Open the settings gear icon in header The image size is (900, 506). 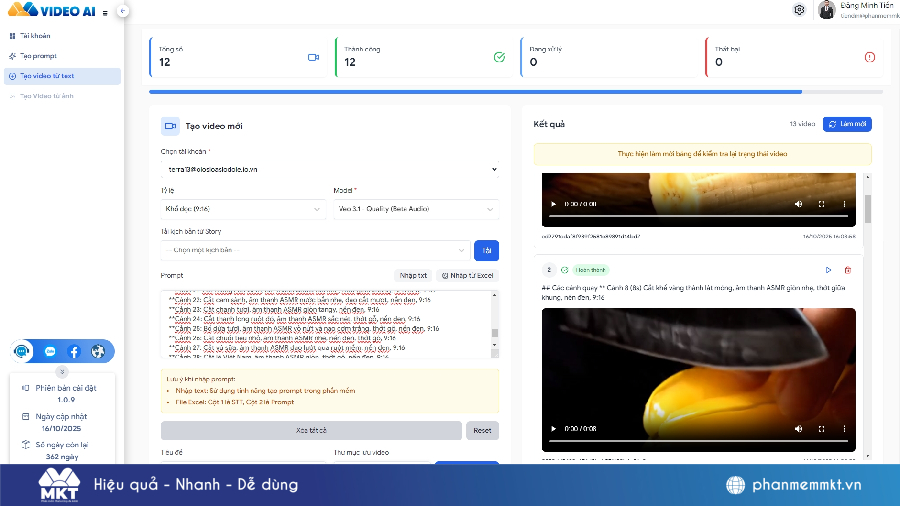799,10
